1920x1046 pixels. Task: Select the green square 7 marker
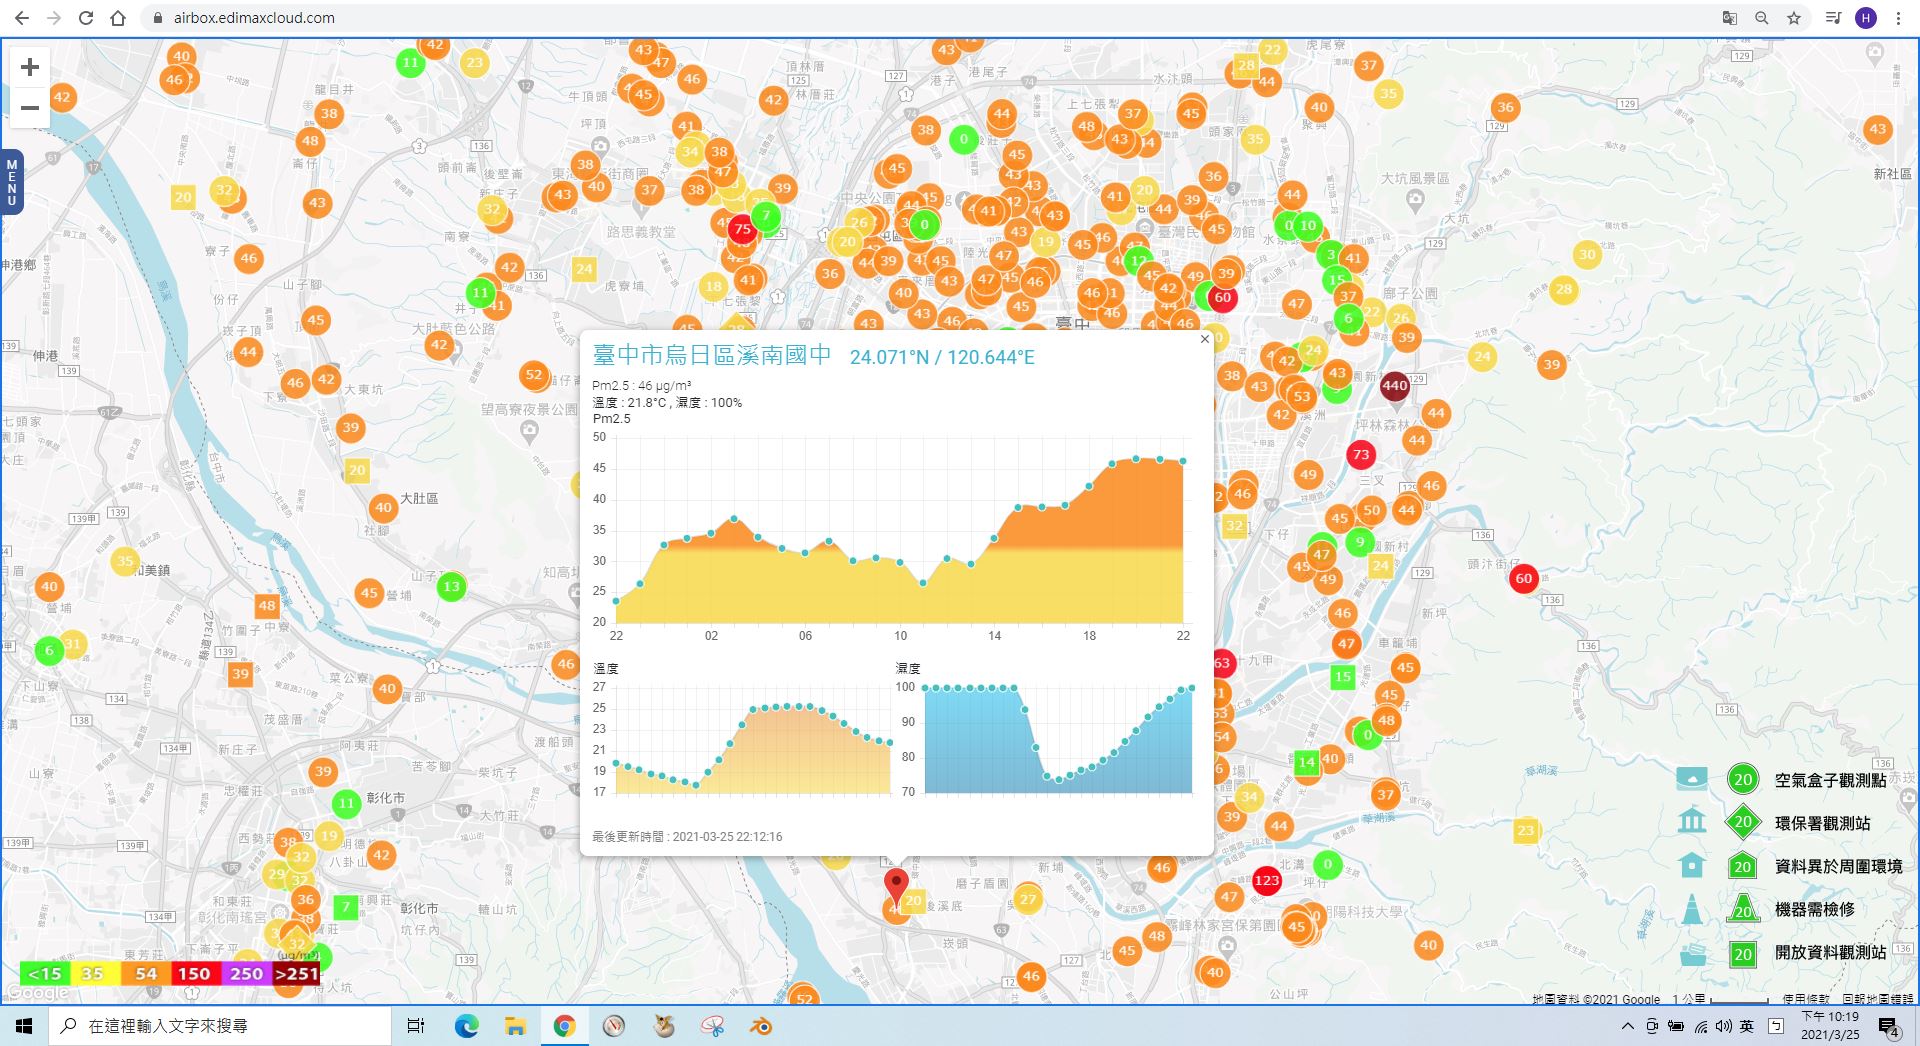[x=346, y=907]
